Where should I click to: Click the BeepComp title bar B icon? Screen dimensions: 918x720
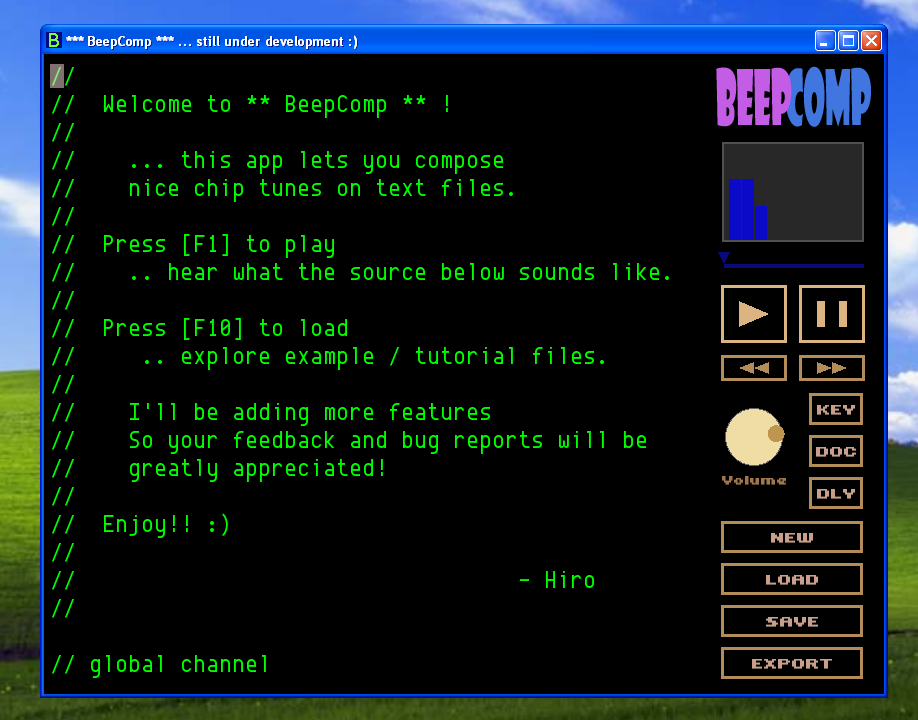(53, 40)
